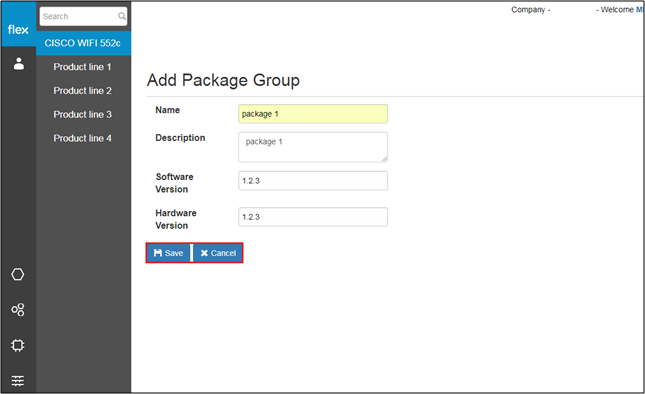Click the Name field containing package 1

[x=313, y=114]
